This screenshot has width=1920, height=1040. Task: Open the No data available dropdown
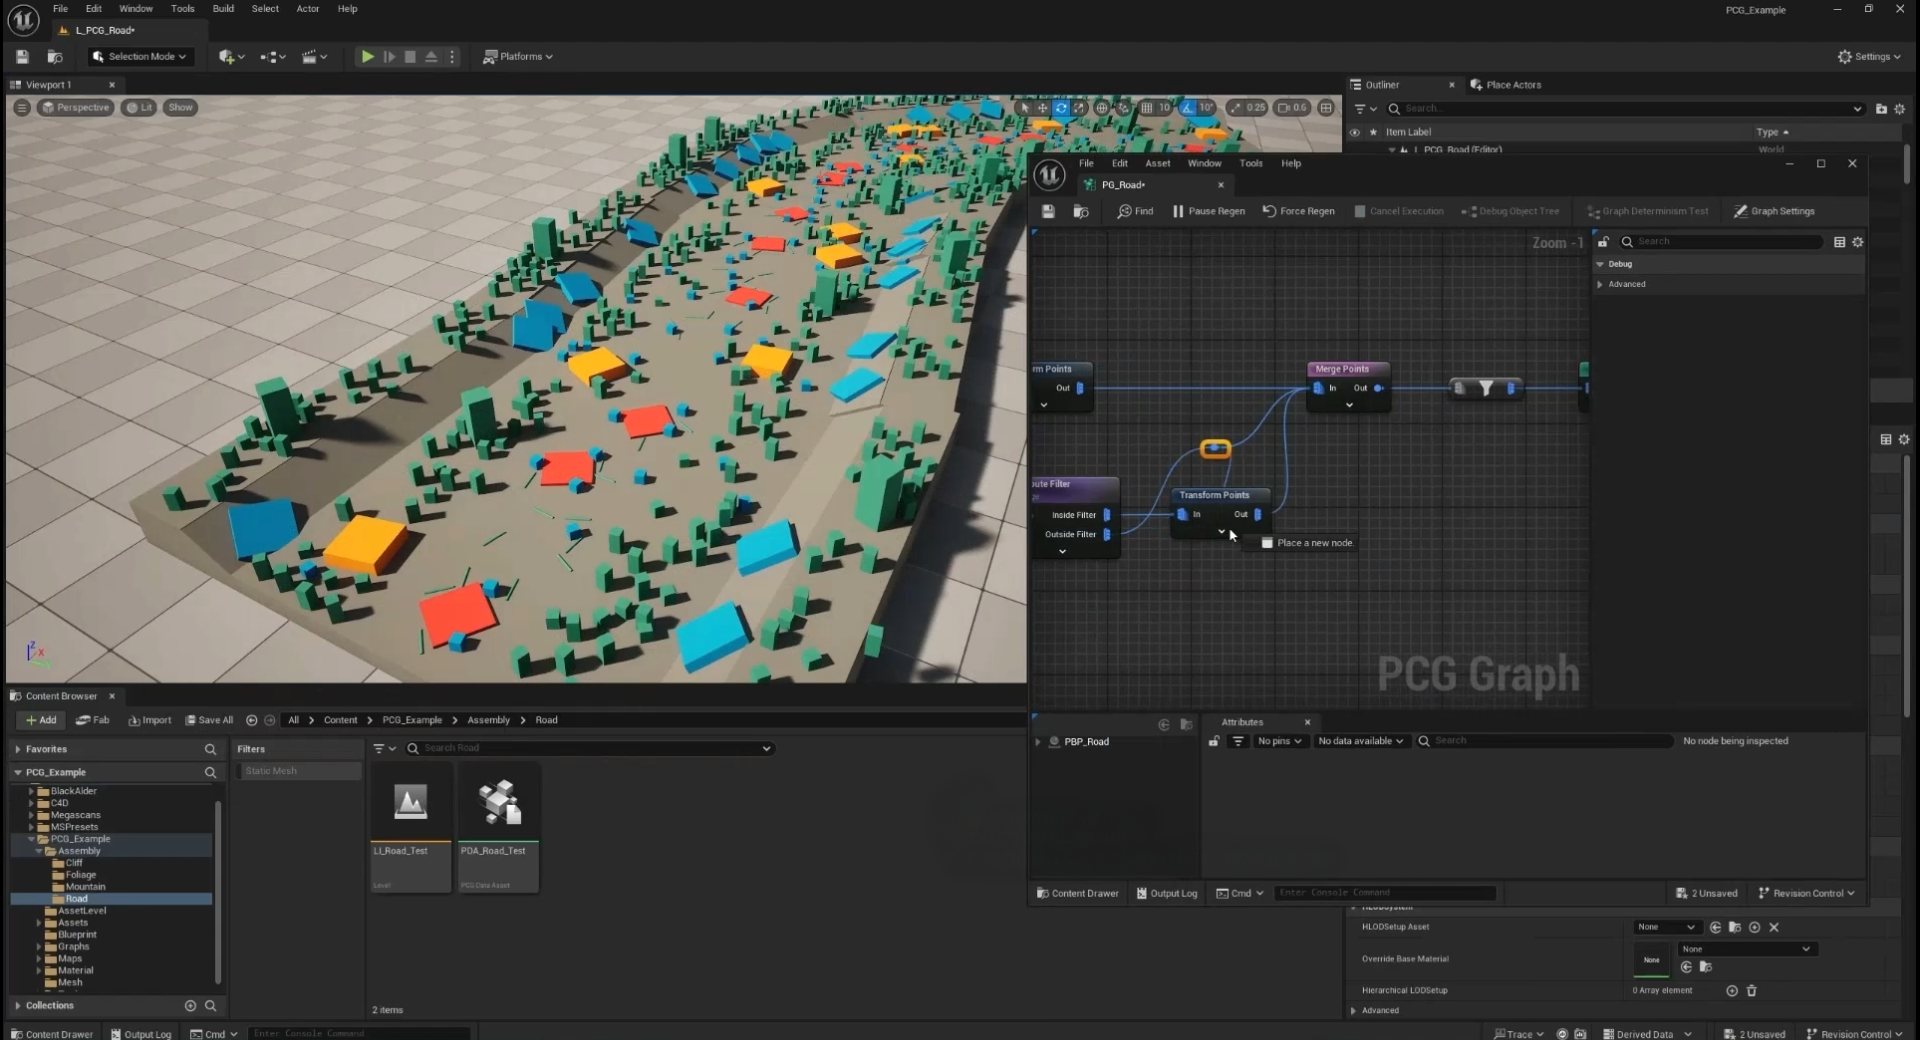[1360, 741]
